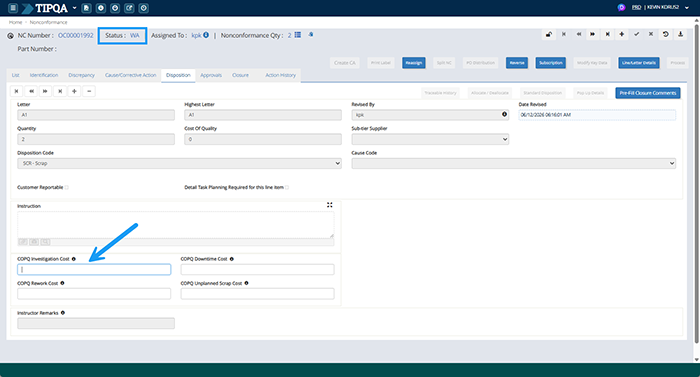
Task: Switch to the Discrepancy tab
Action: [x=81, y=75]
